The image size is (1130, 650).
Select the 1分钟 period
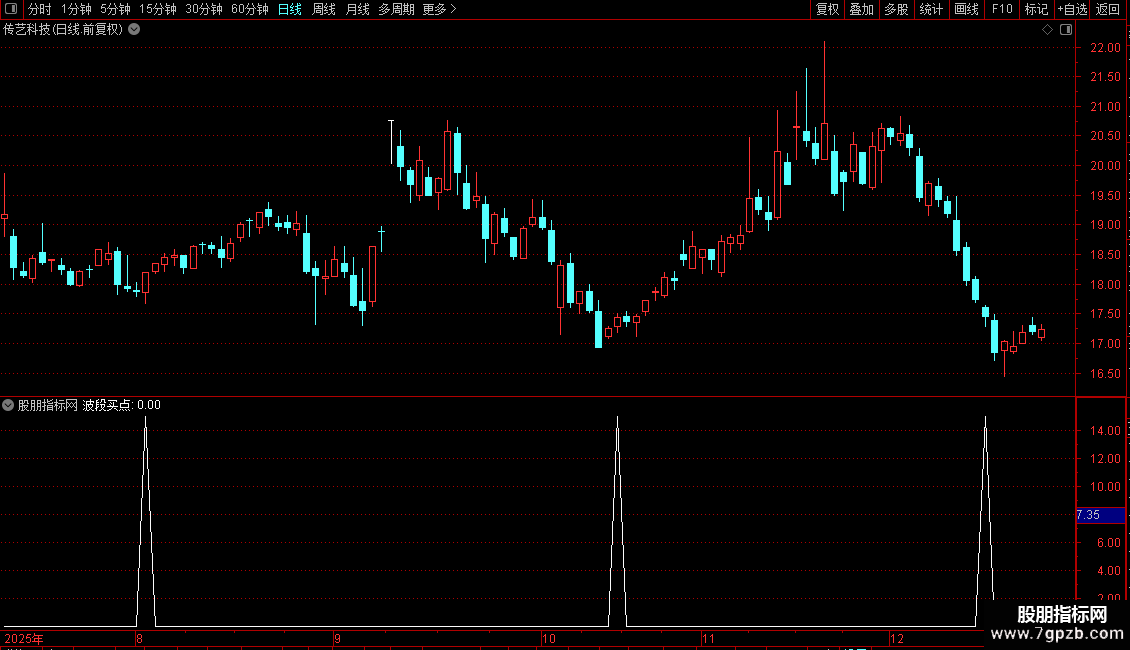point(76,9)
